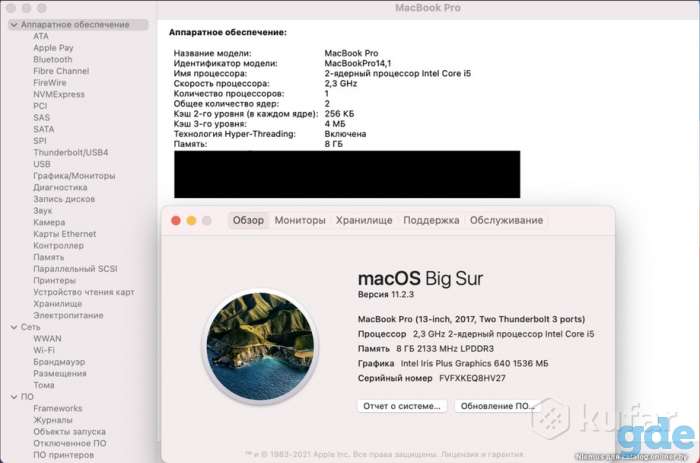Select Камера in the sidebar

pos(49,222)
